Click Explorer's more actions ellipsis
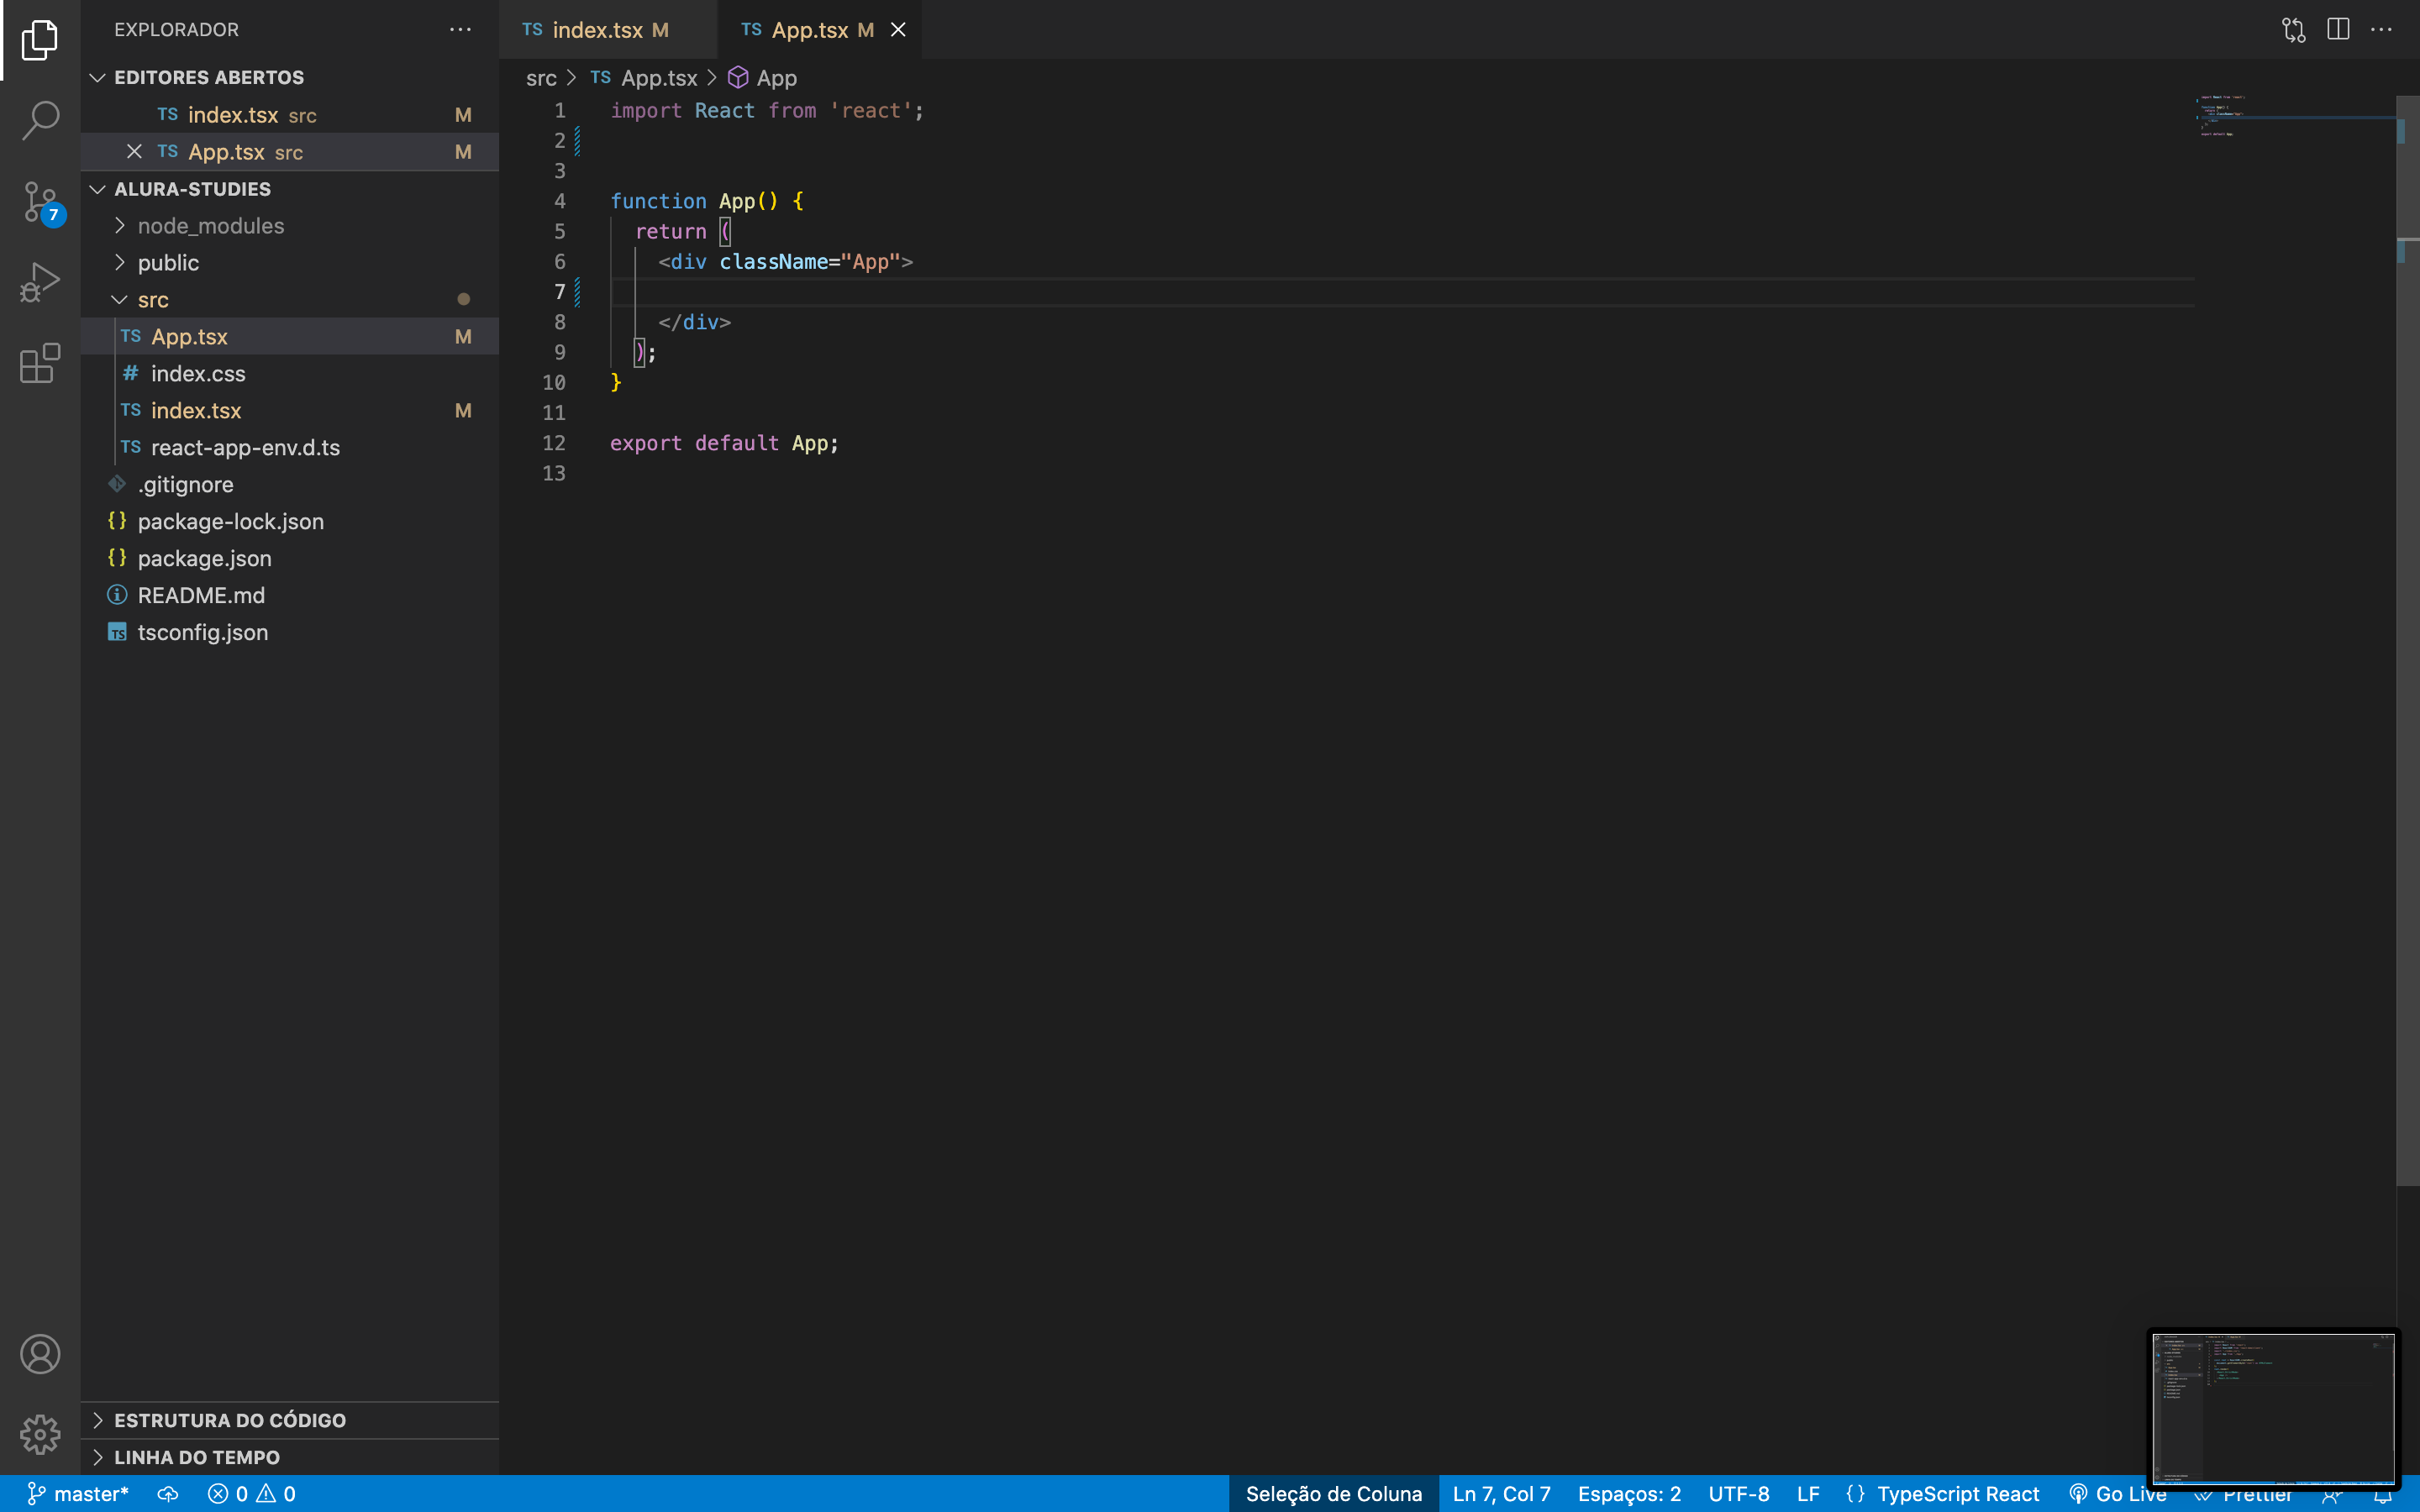2420x1512 pixels. pos(460,29)
